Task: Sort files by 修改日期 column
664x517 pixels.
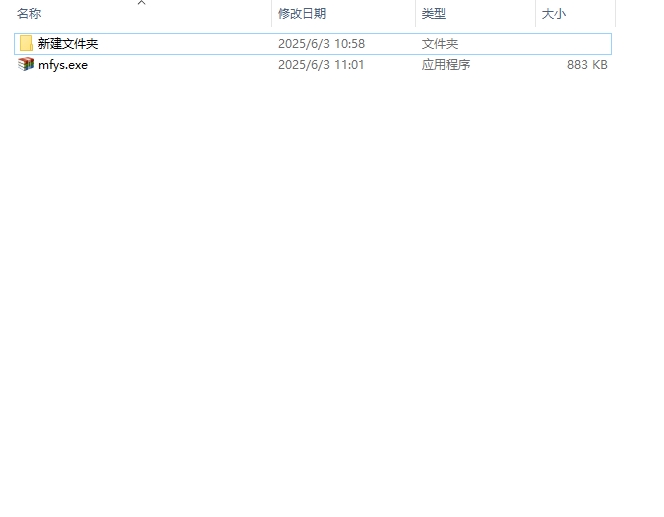Action: 302,14
